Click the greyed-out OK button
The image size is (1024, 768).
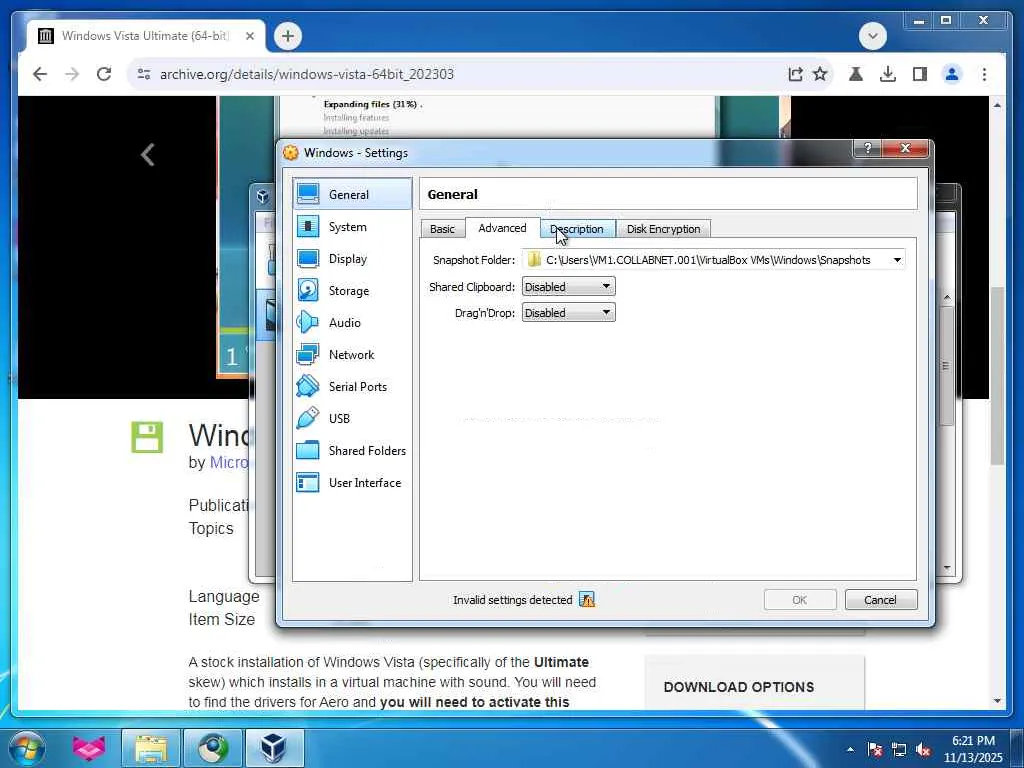click(799, 600)
